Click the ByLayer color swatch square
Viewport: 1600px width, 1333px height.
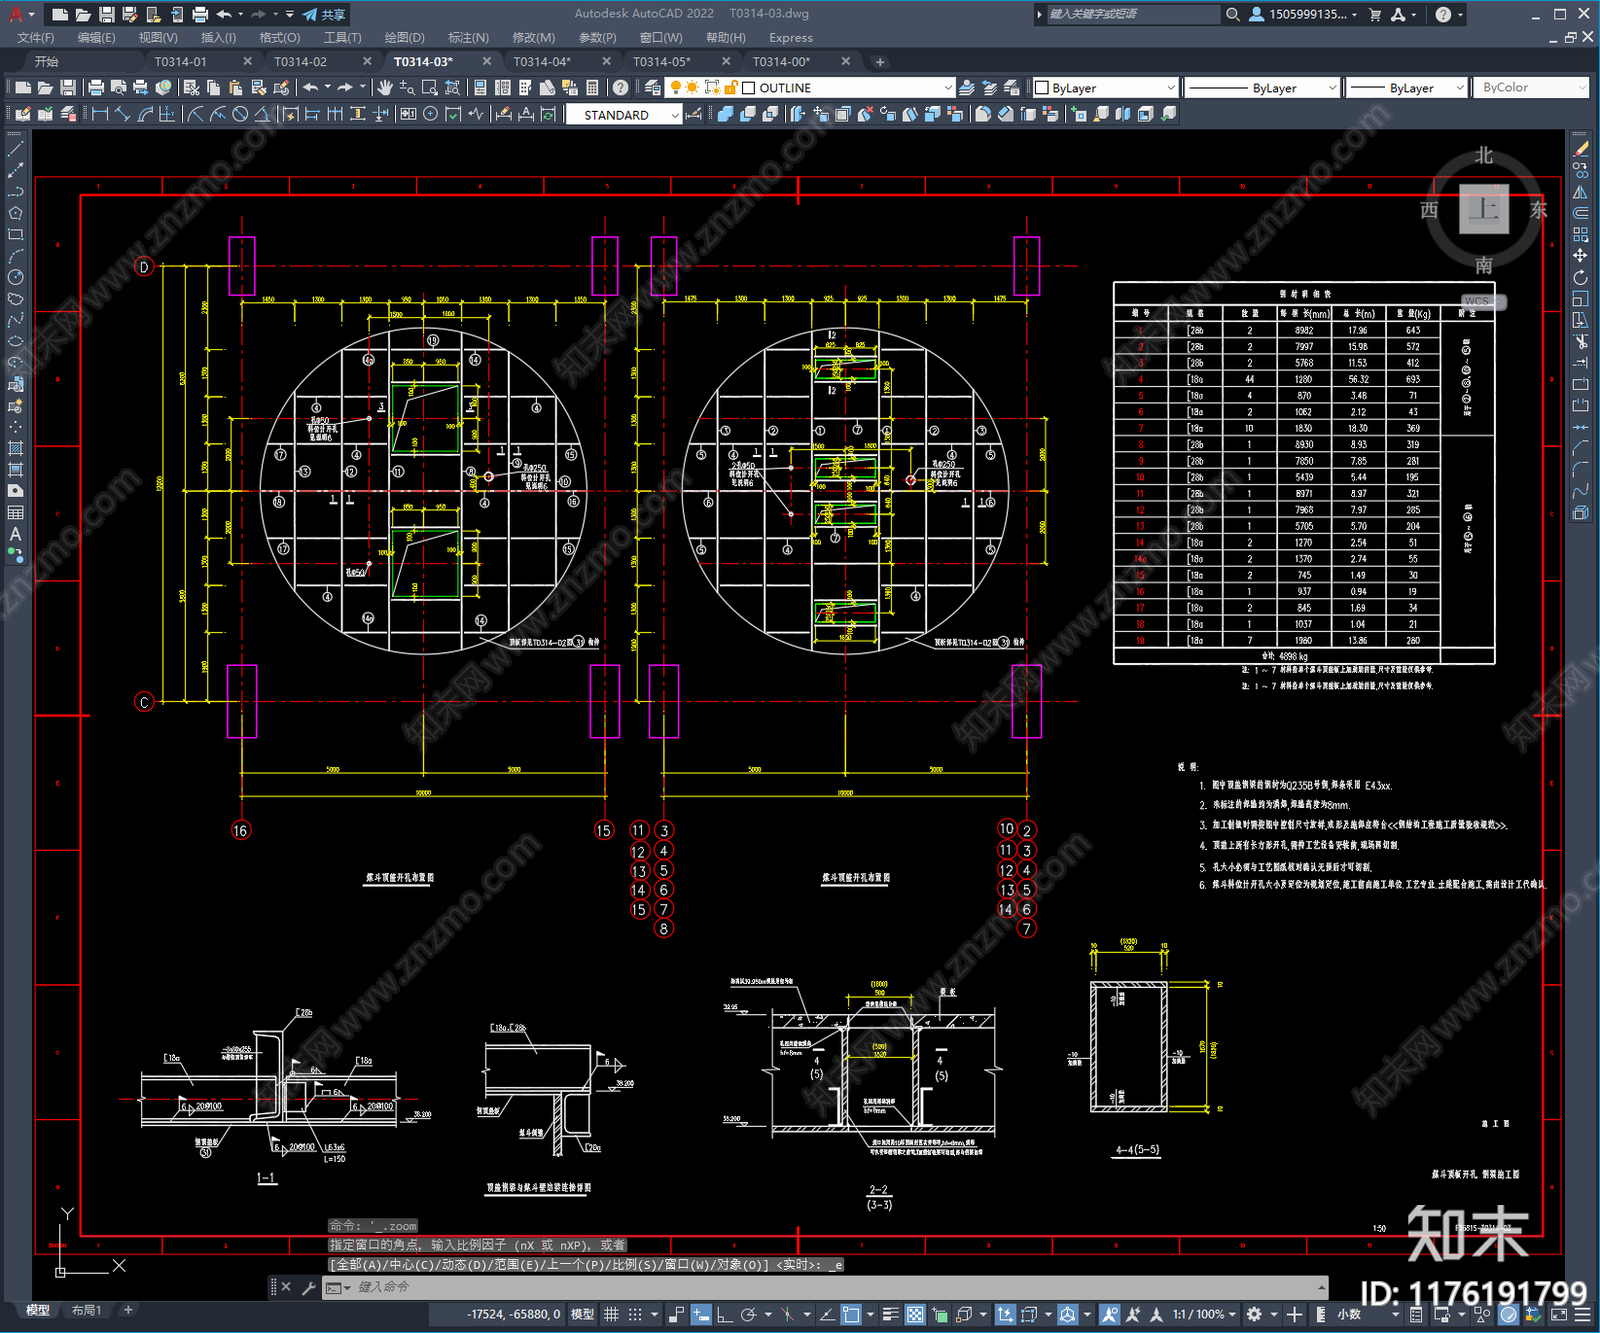pyautogui.click(x=1041, y=88)
